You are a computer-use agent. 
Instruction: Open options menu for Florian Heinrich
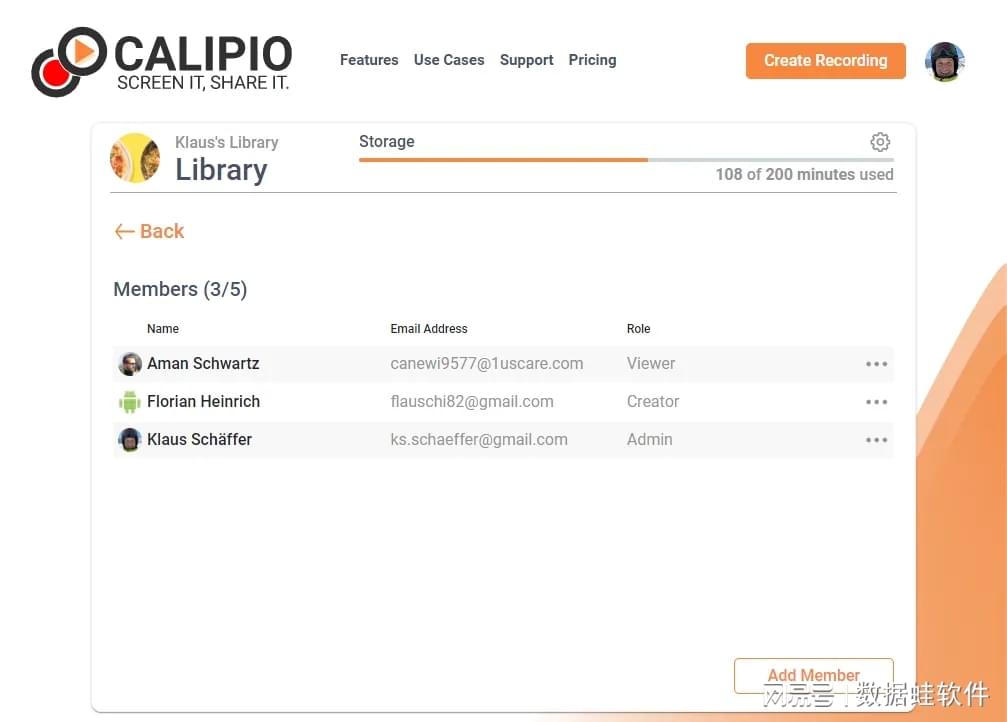click(x=876, y=402)
